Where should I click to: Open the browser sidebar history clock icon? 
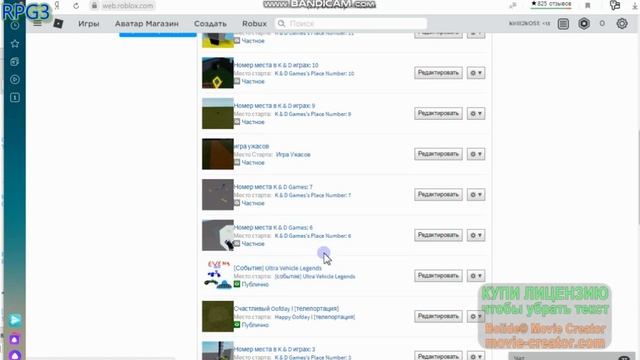(15, 25)
